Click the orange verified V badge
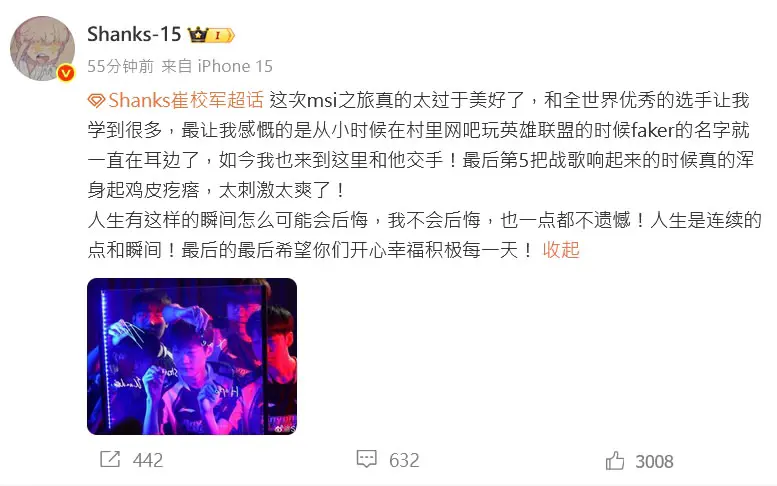Screen dimensions: 777x486 point(66,73)
